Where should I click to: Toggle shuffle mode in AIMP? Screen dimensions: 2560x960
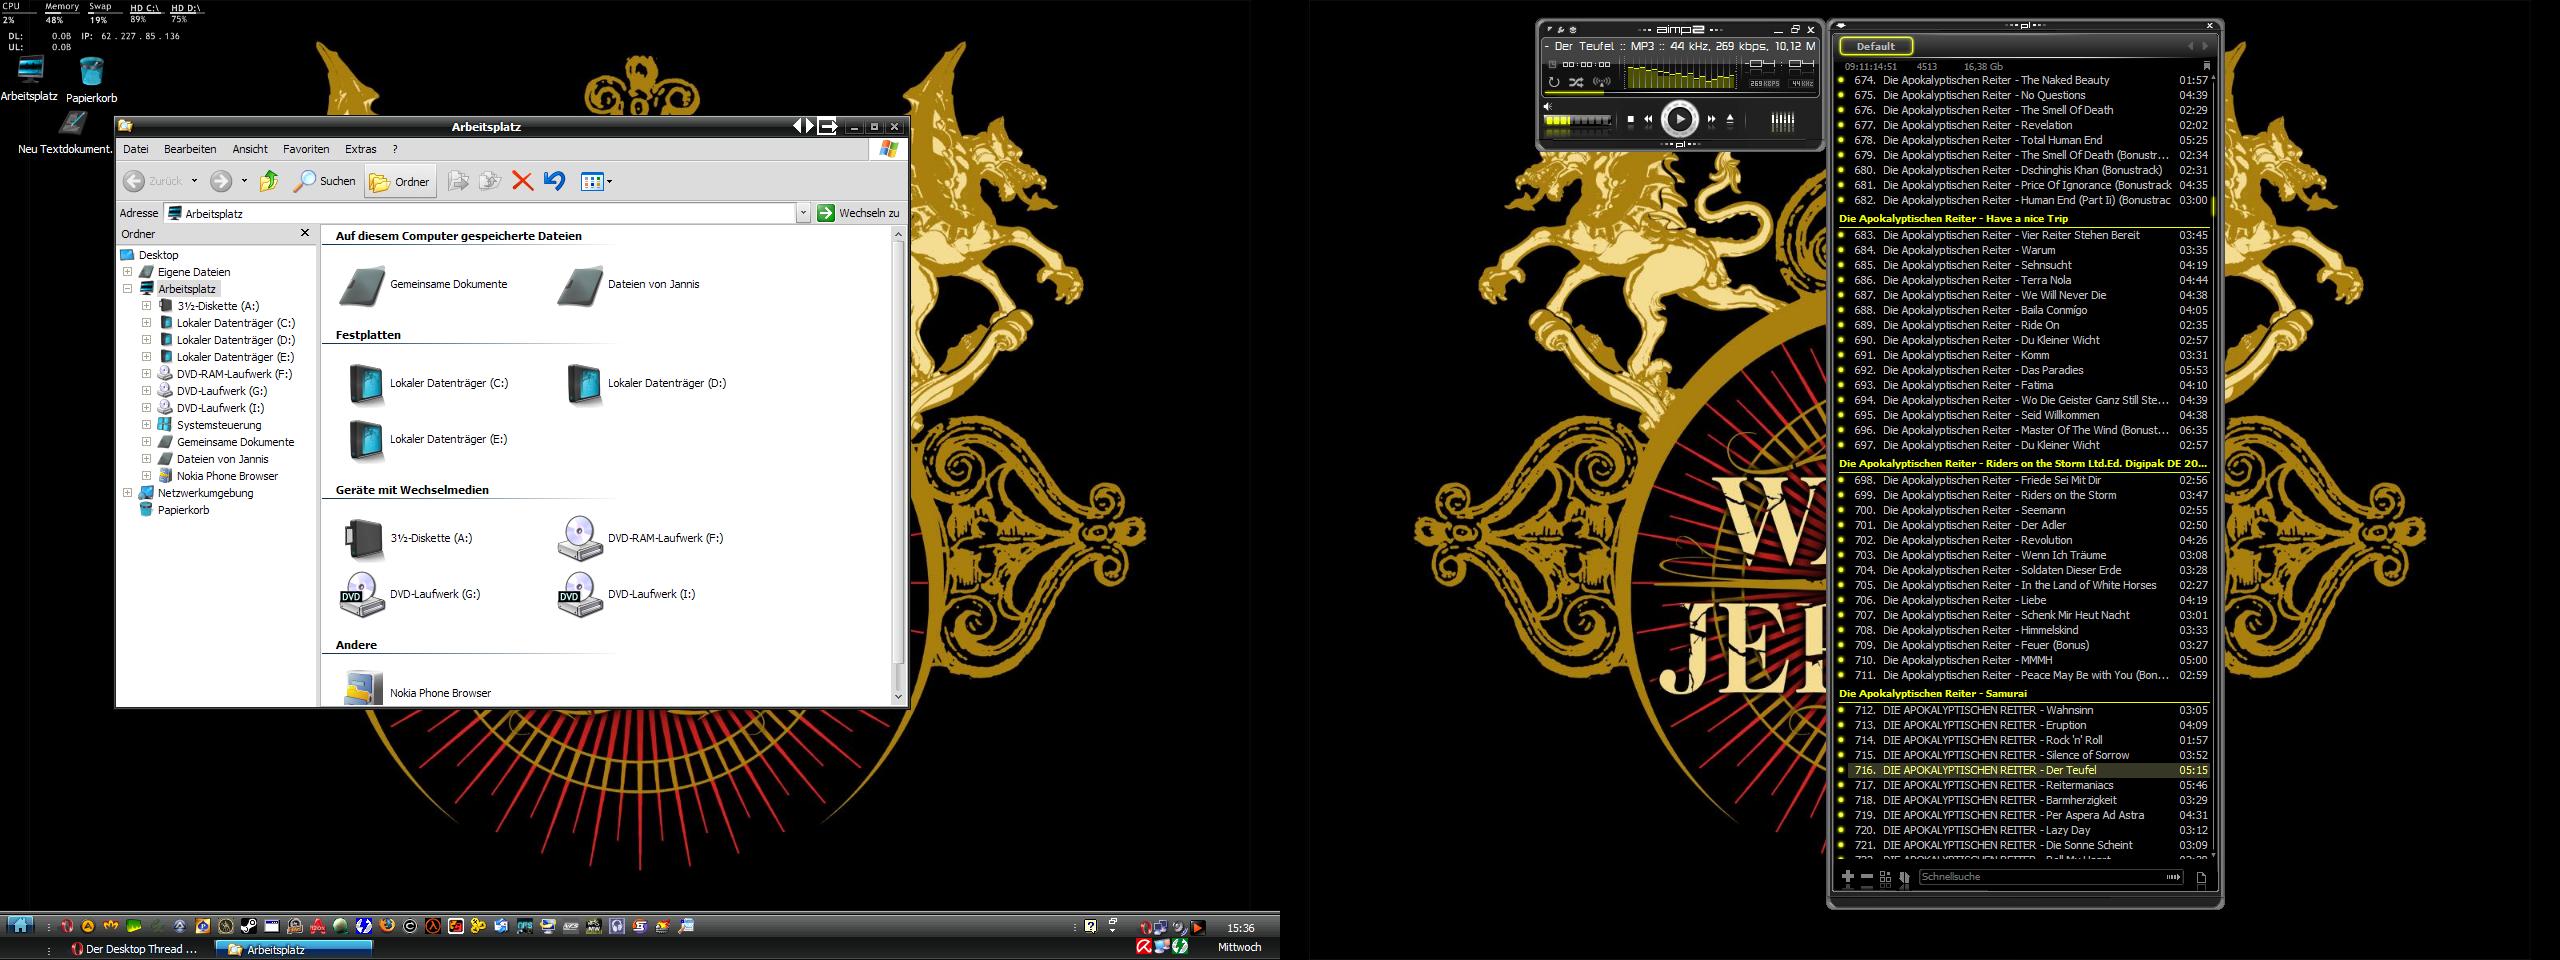coord(1576,82)
